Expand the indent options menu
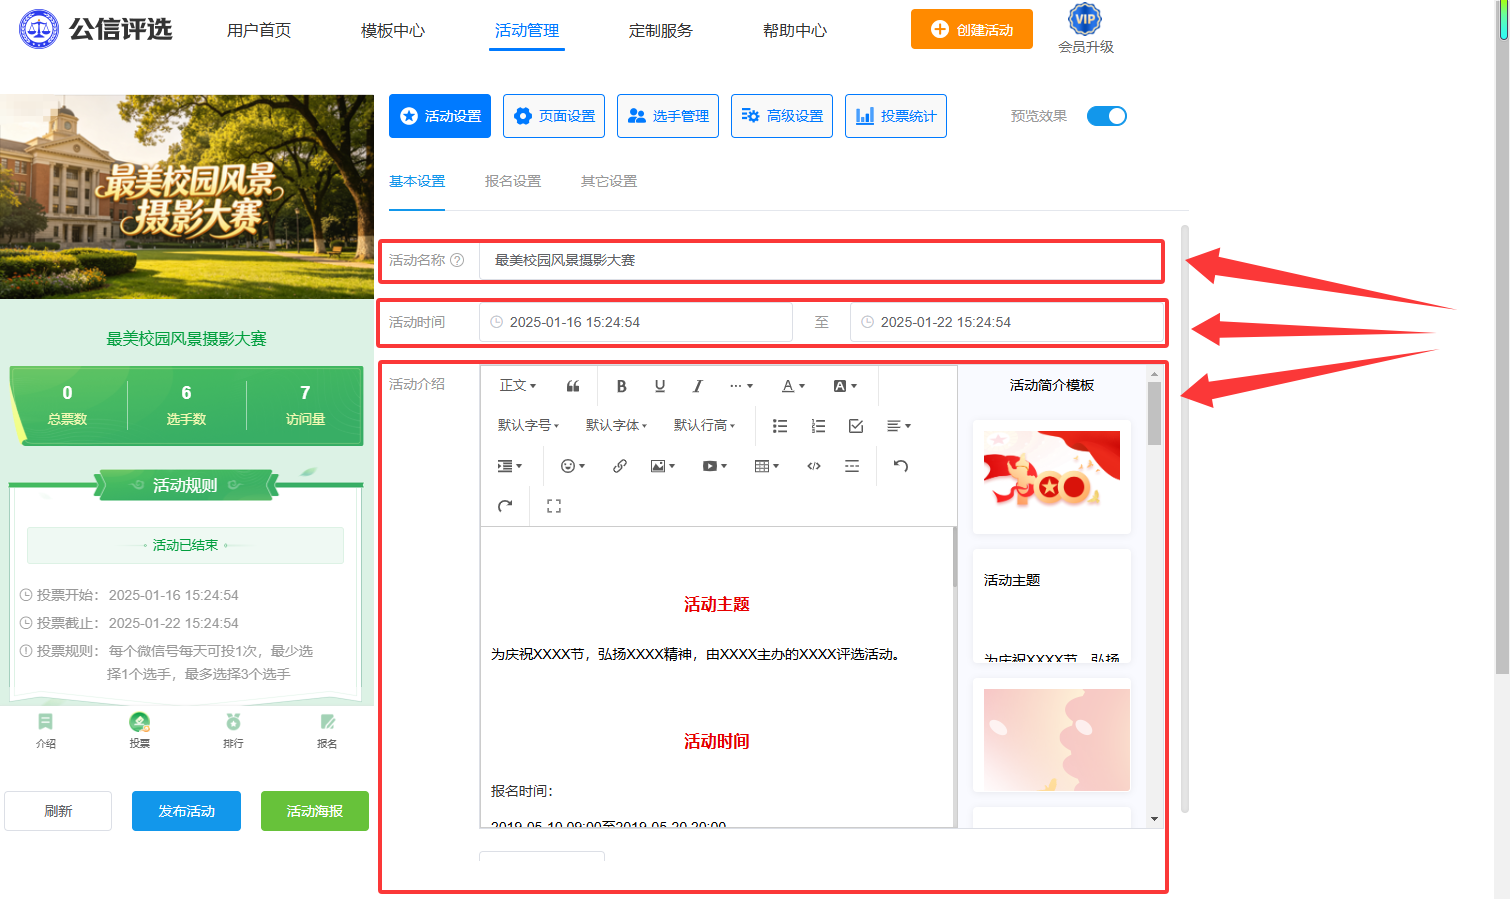This screenshot has width=1510, height=899. (510, 466)
